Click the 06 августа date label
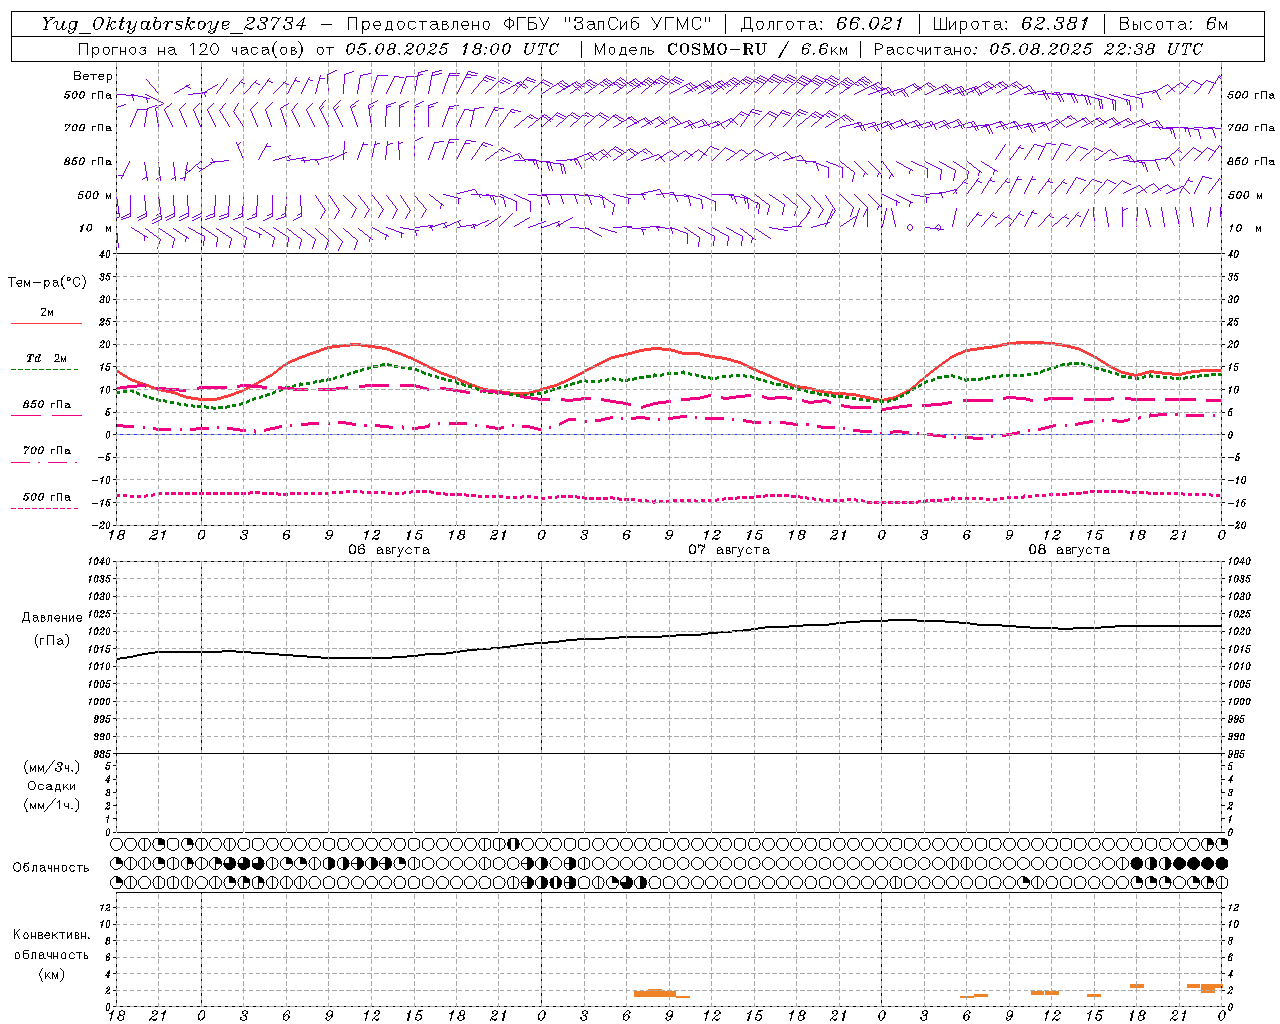Viewport: 1280px width, 1024px height. [389, 550]
